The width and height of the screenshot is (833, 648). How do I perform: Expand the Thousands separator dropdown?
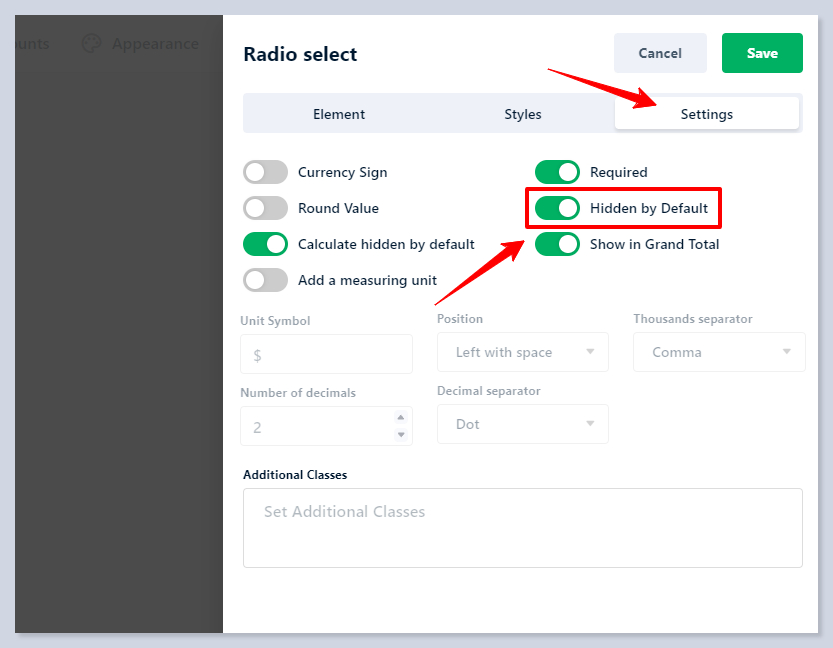click(x=719, y=352)
